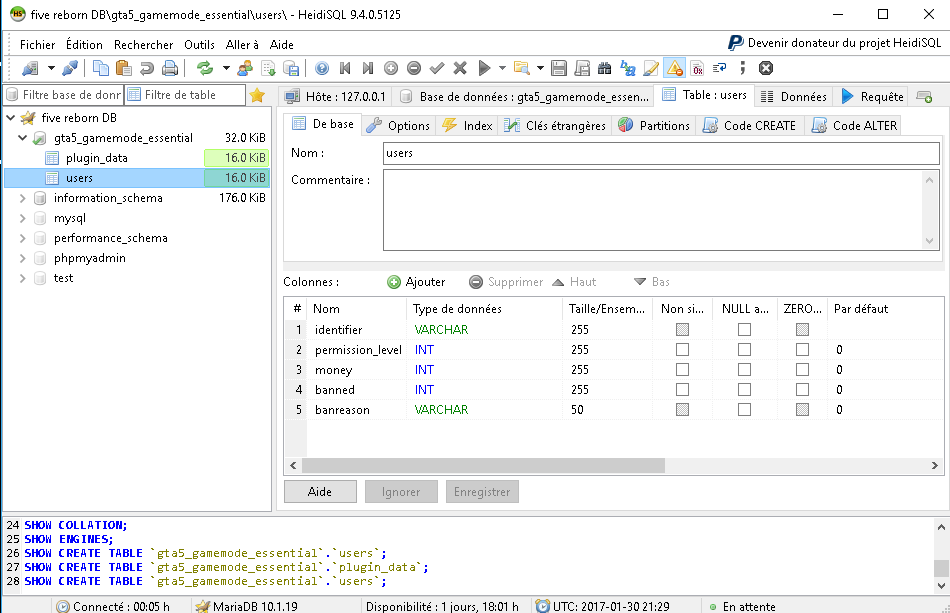Click the insert row plus icon
Image resolution: width=950 pixels, height=613 pixels.
pos(391,68)
